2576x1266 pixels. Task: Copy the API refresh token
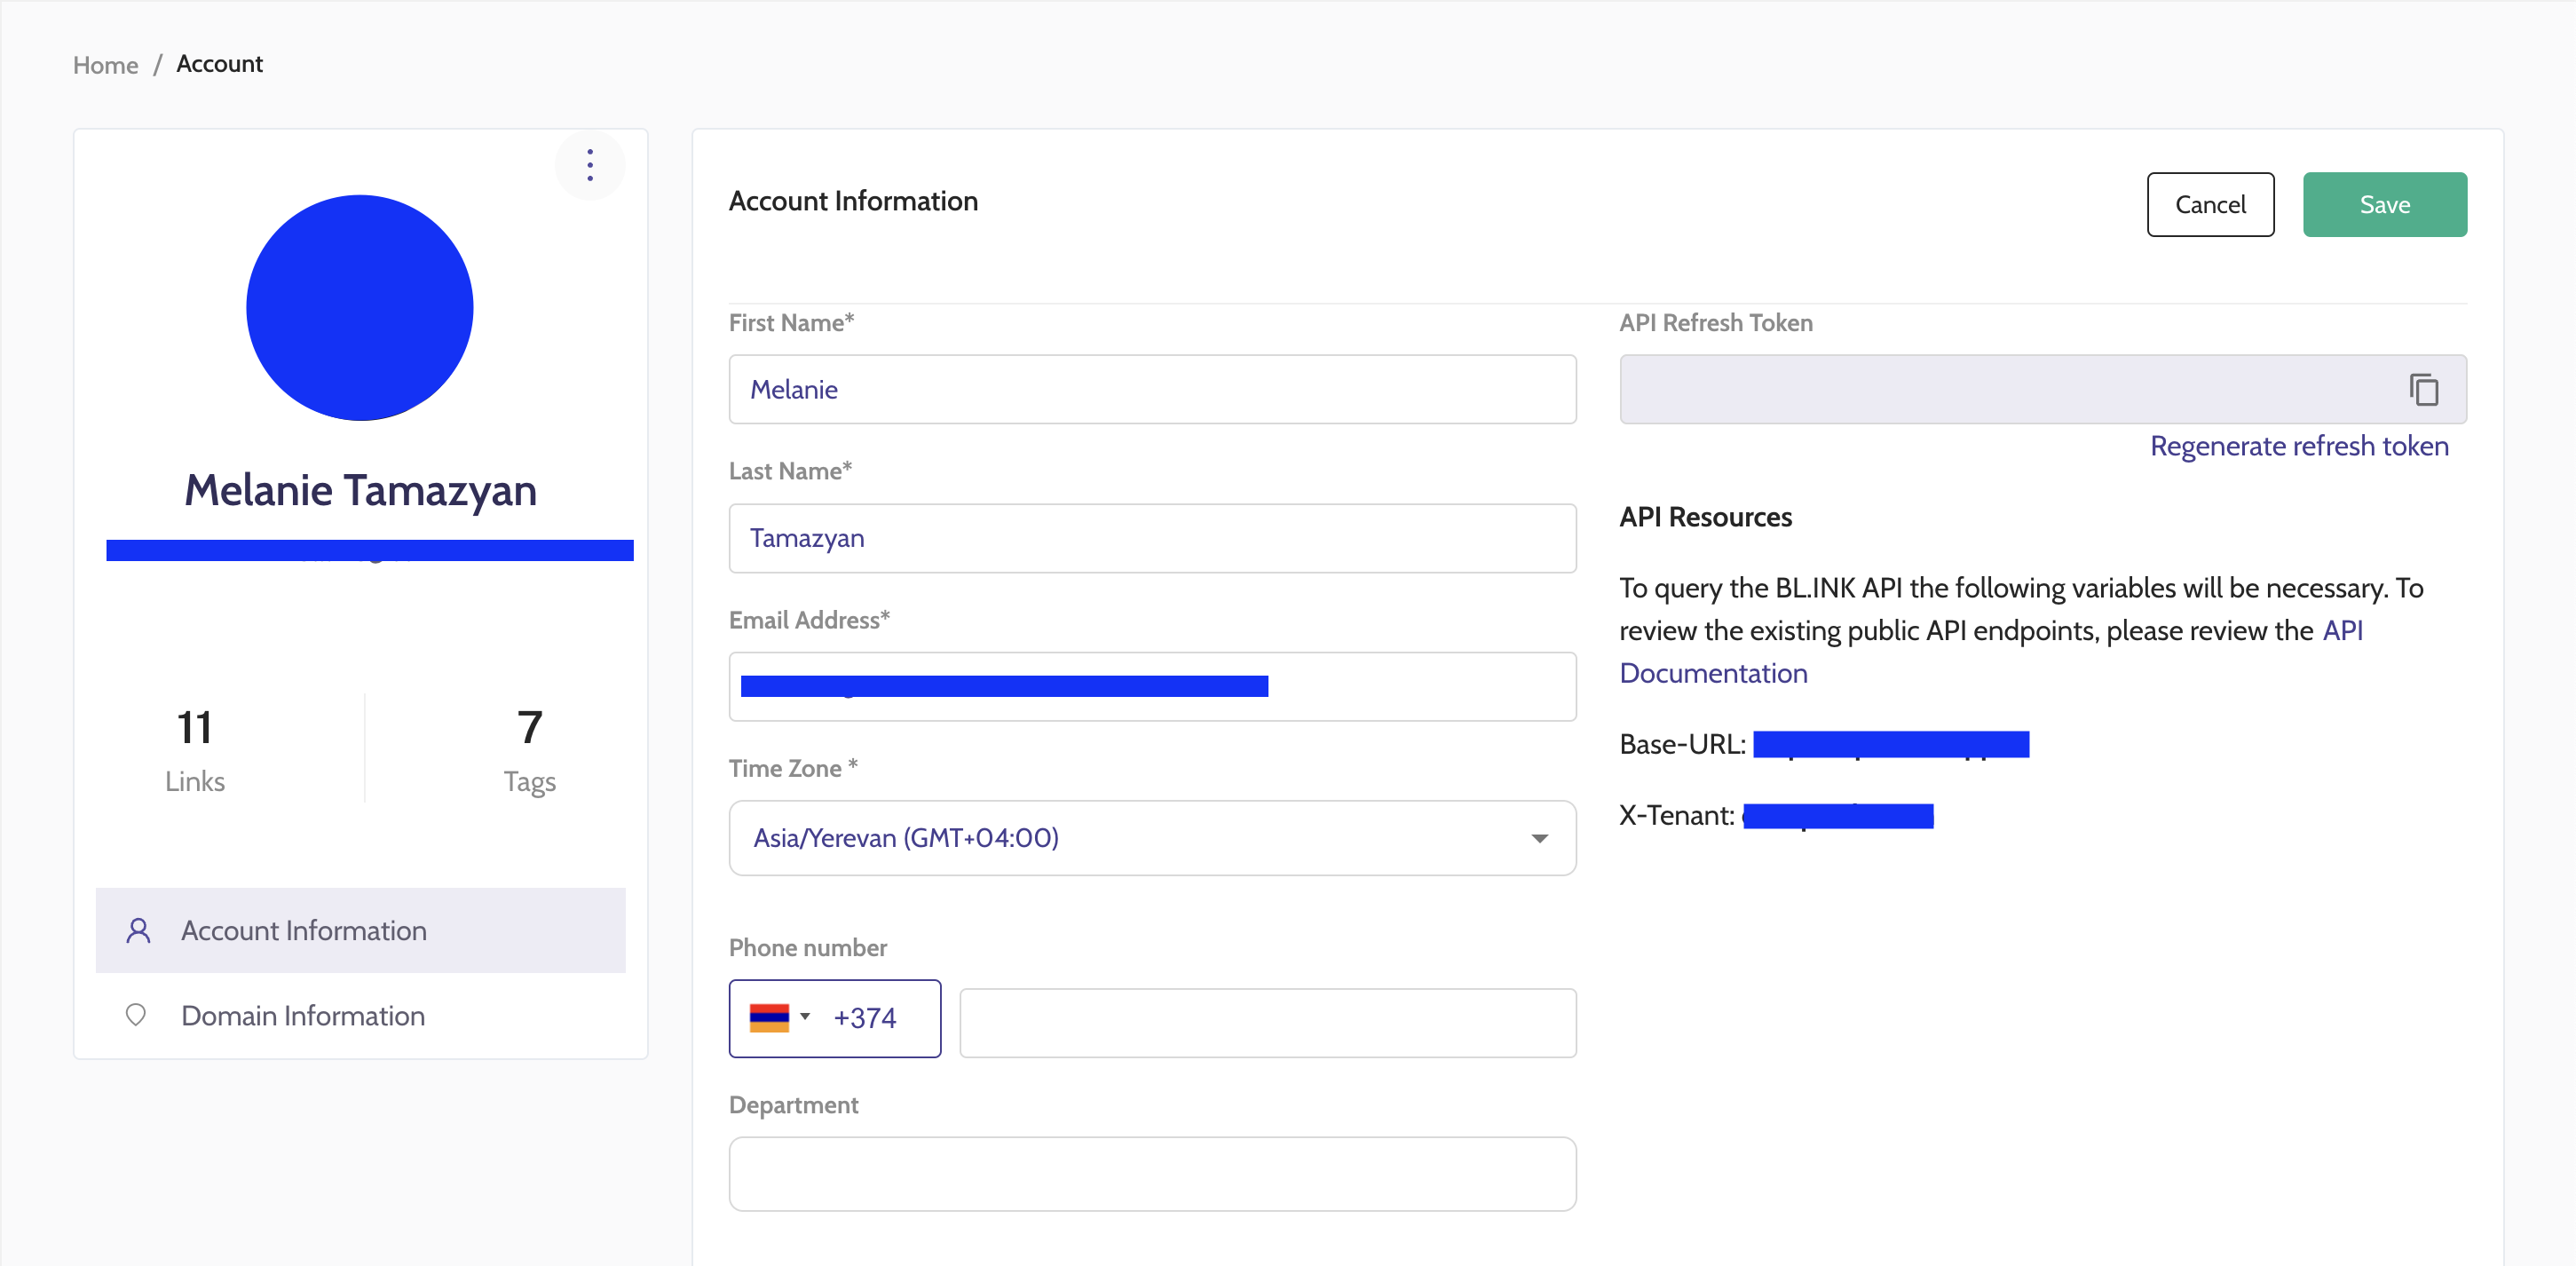2423,389
